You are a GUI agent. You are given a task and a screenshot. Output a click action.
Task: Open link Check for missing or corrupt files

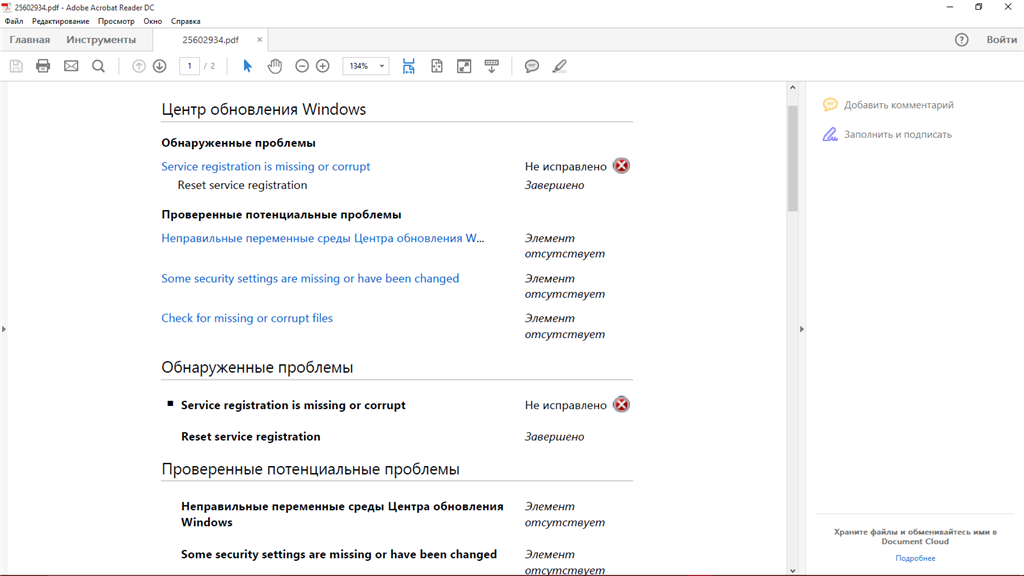pos(247,318)
